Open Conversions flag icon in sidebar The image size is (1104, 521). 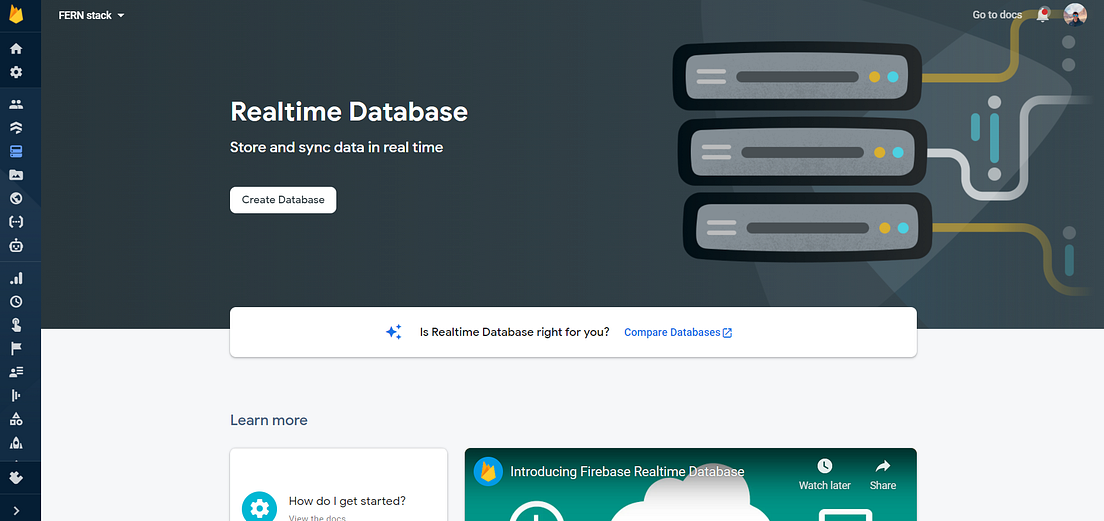click(x=15, y=348)
